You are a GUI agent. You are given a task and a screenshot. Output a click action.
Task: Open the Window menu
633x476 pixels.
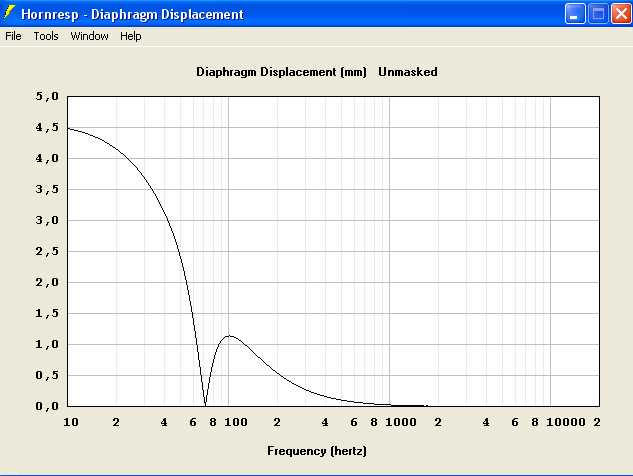(89, 36)
